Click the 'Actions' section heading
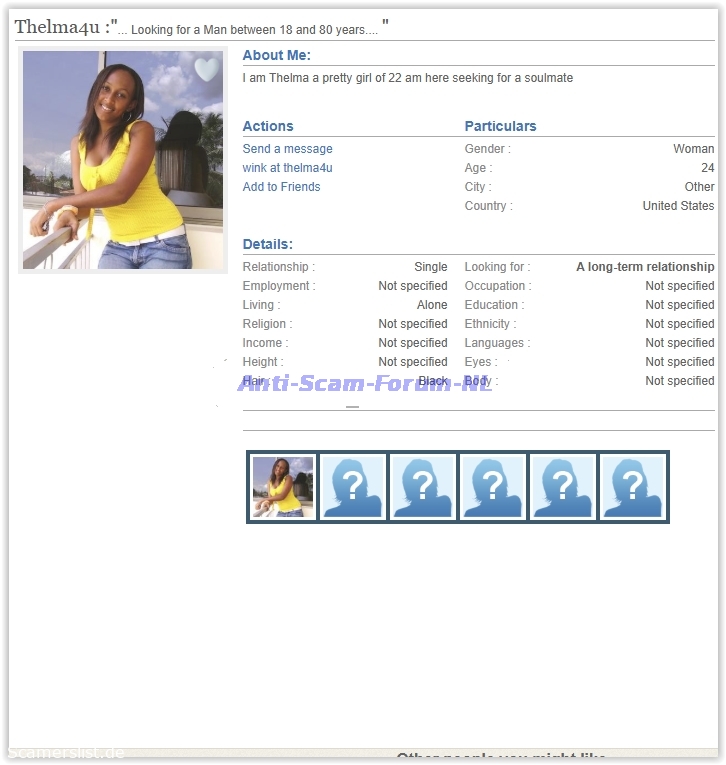The height and width of the screenshot is (765, 726). point(268,126)
